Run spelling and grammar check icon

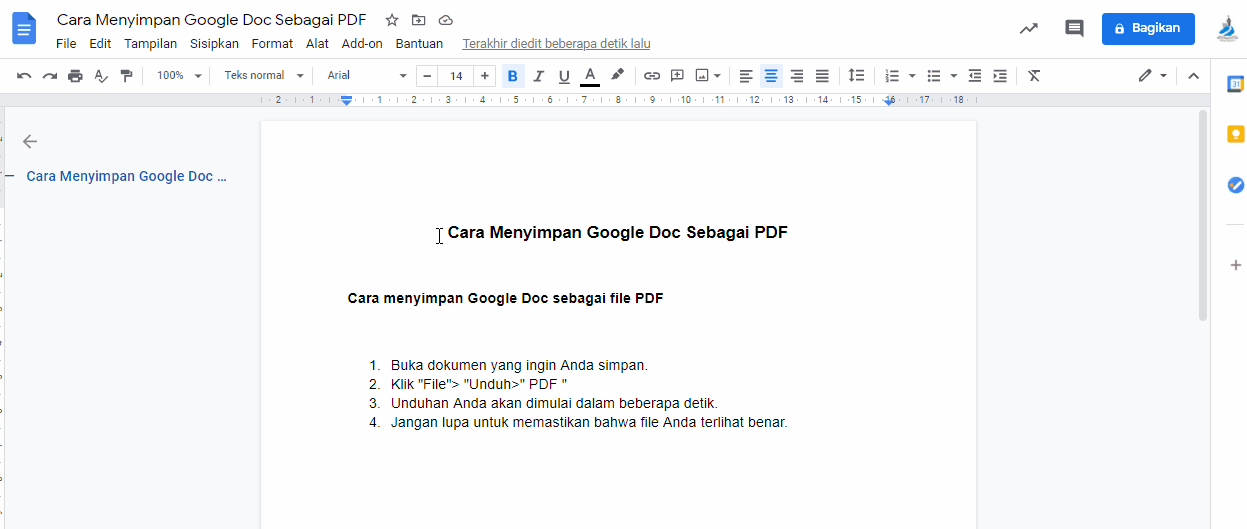click(101, 76)
